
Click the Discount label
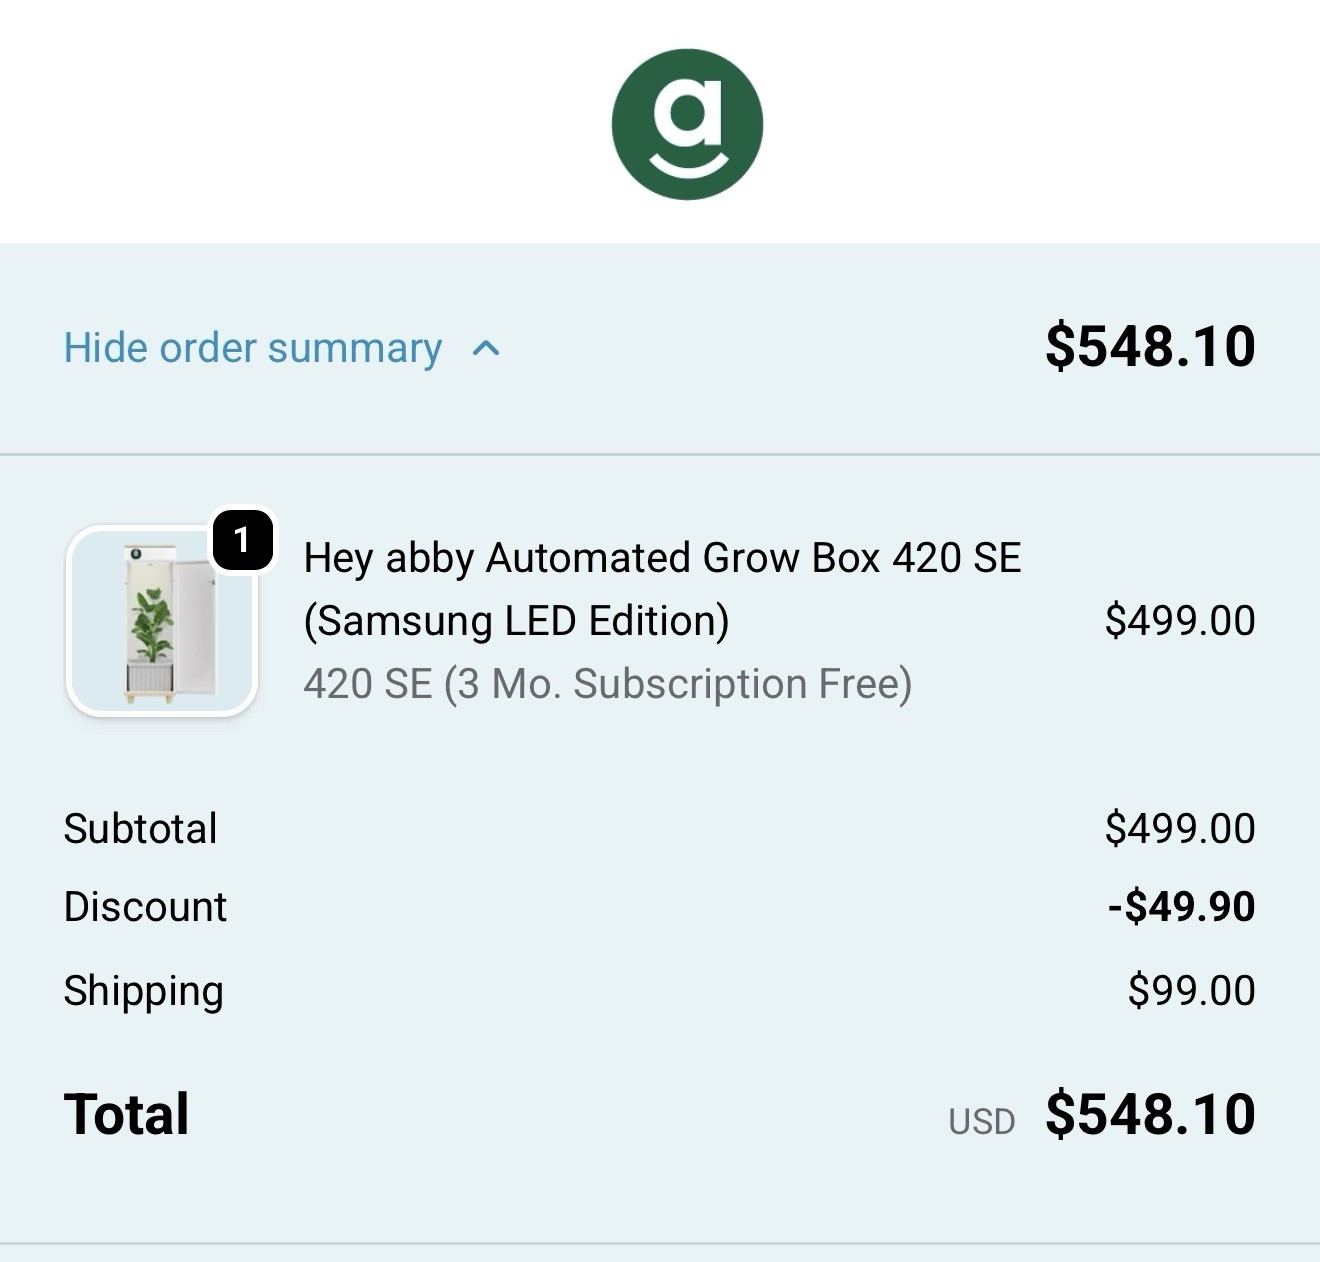(x=145, y=906)
